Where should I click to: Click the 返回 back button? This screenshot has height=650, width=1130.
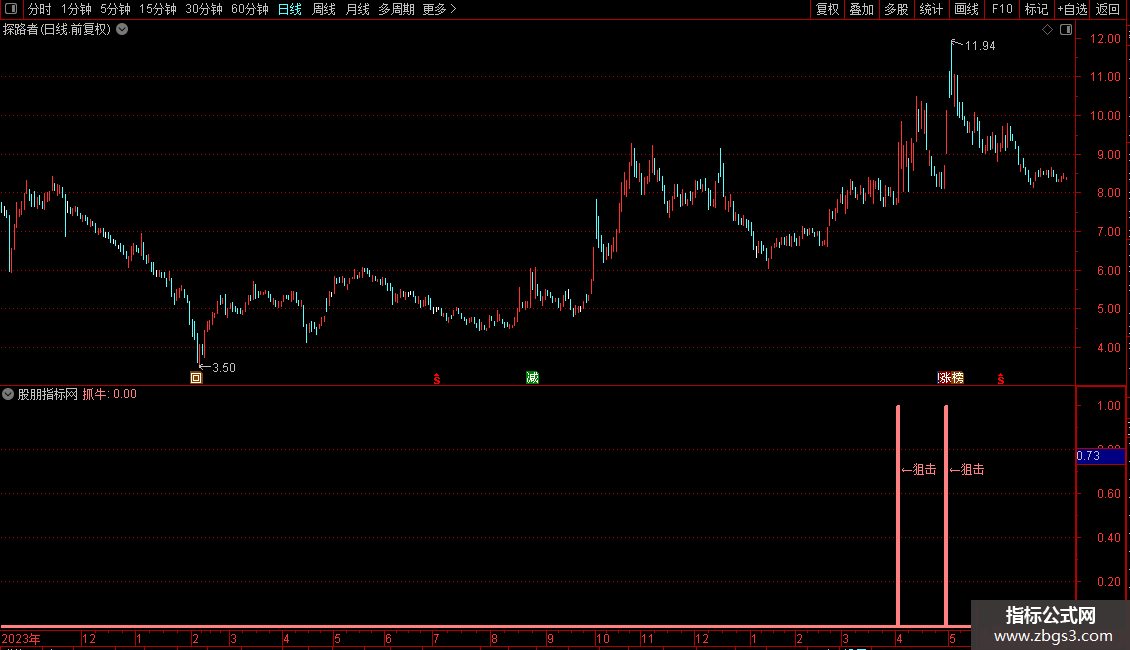[1108, 9]
